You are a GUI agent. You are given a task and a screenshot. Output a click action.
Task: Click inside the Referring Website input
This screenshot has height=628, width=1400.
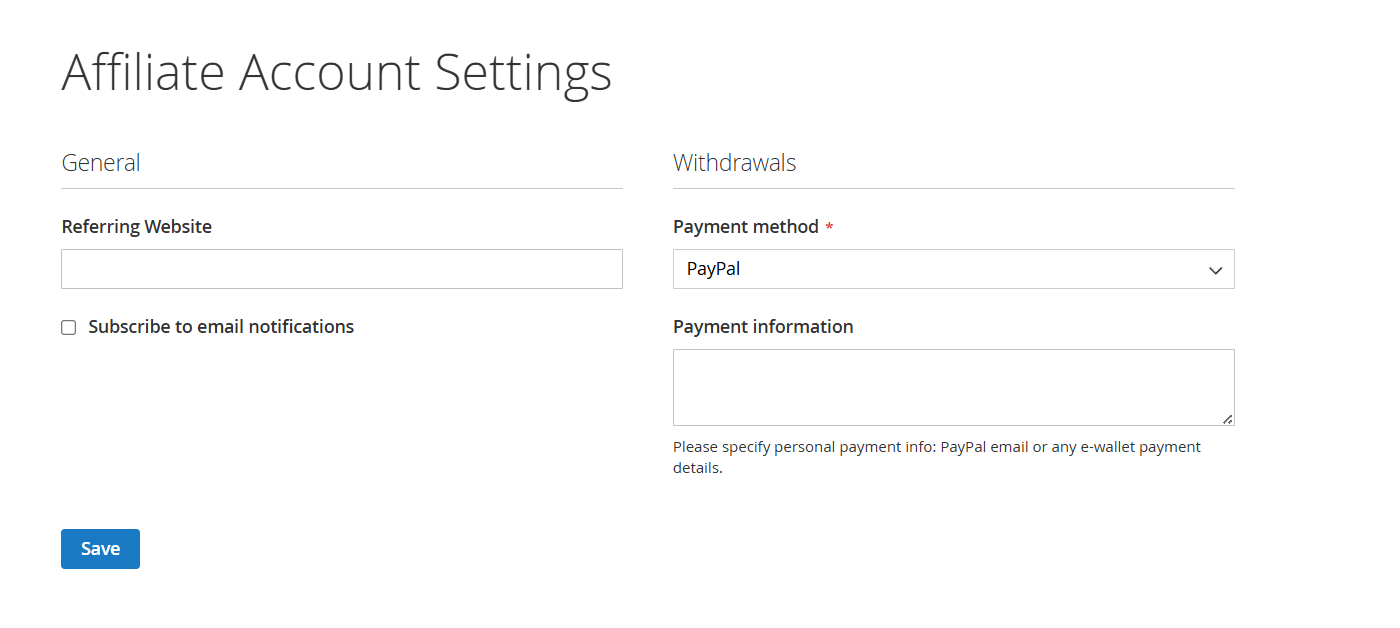click(342, 269)
